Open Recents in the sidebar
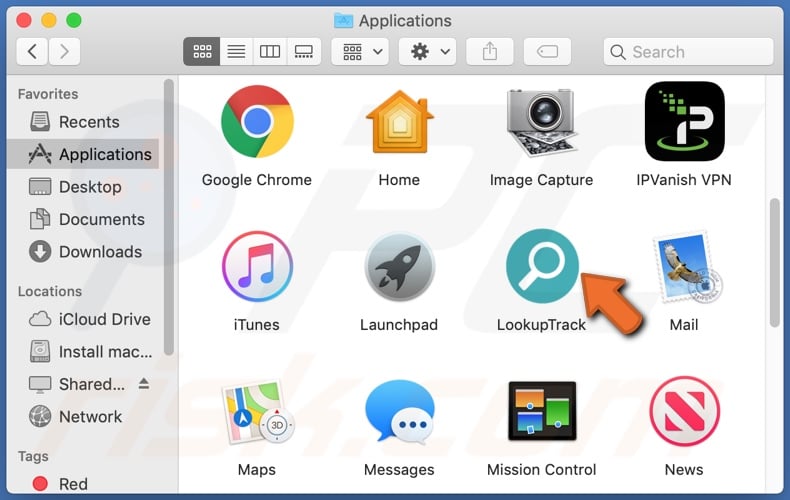This screenshot has height=500, width=790. [x=83, y=122]
